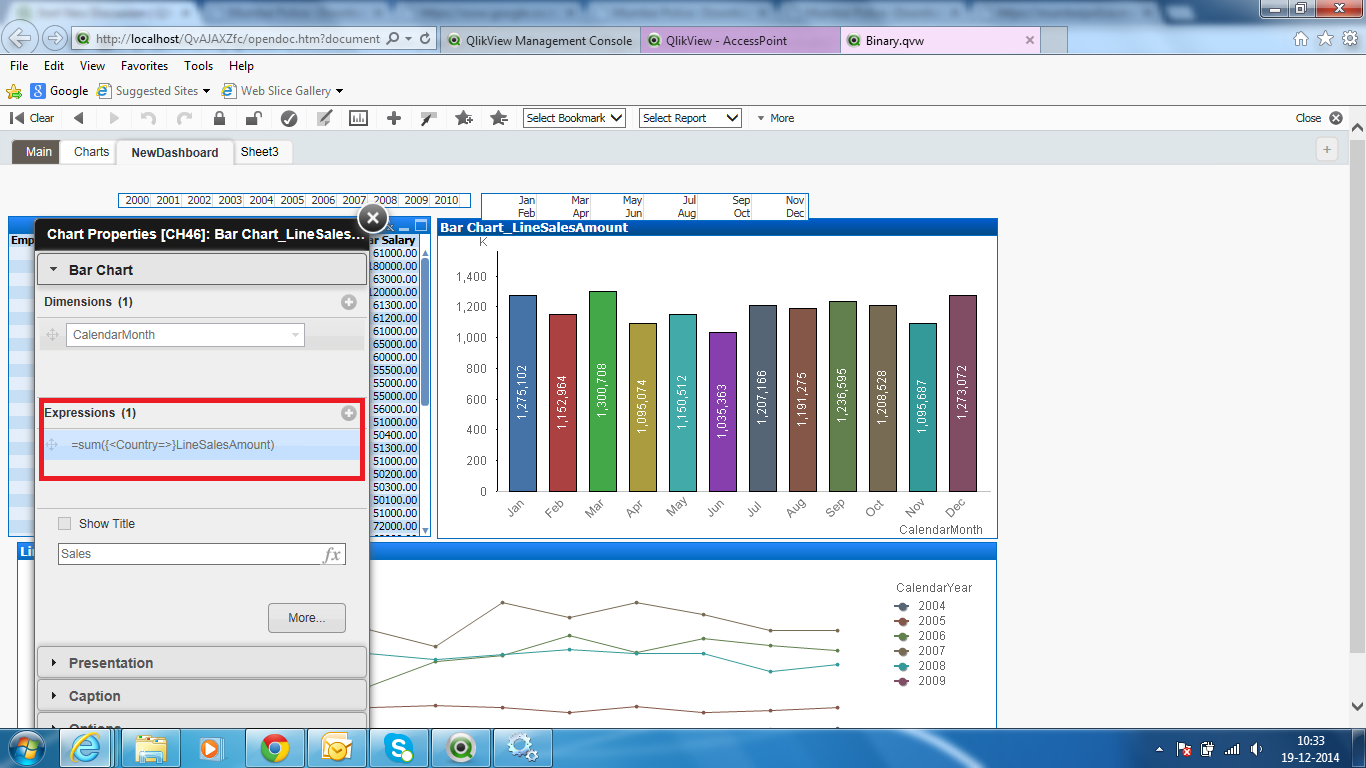Select the NewDashboard sheet tab
The image size is (1366, 768).
[x=175, y=153]
